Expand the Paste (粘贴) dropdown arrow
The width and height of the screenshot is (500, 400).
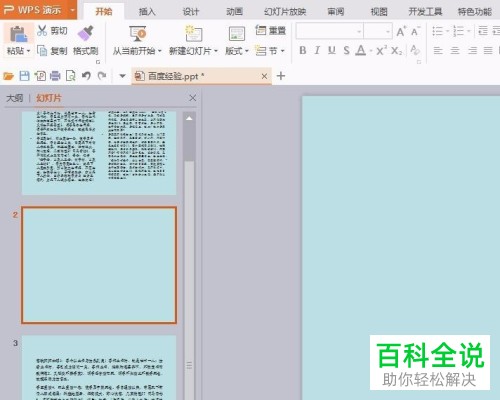click(28, 51)
